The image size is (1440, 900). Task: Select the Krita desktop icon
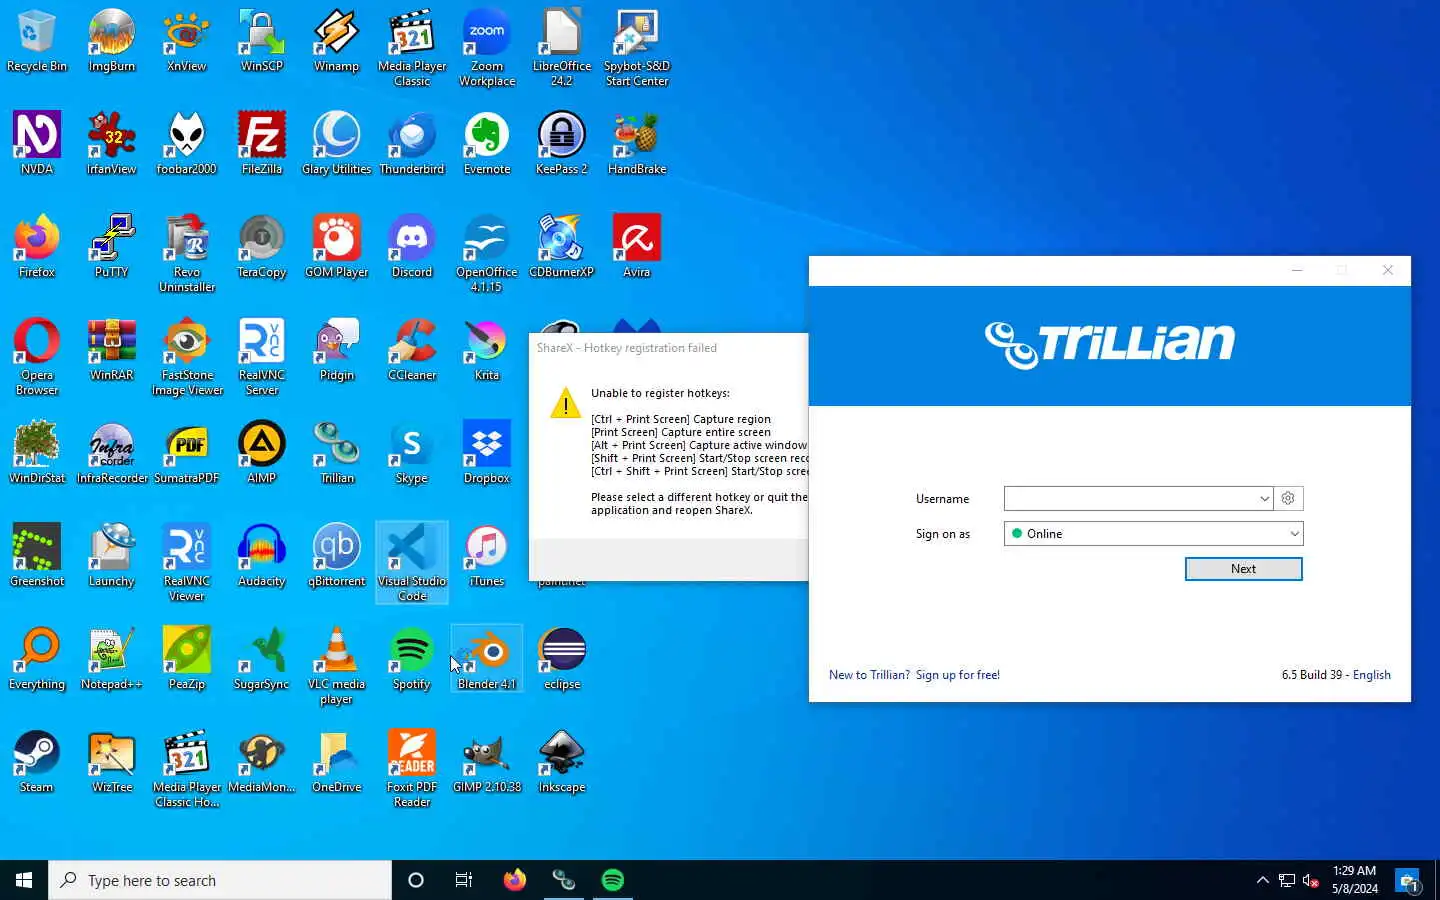click(x=487, y=350)
